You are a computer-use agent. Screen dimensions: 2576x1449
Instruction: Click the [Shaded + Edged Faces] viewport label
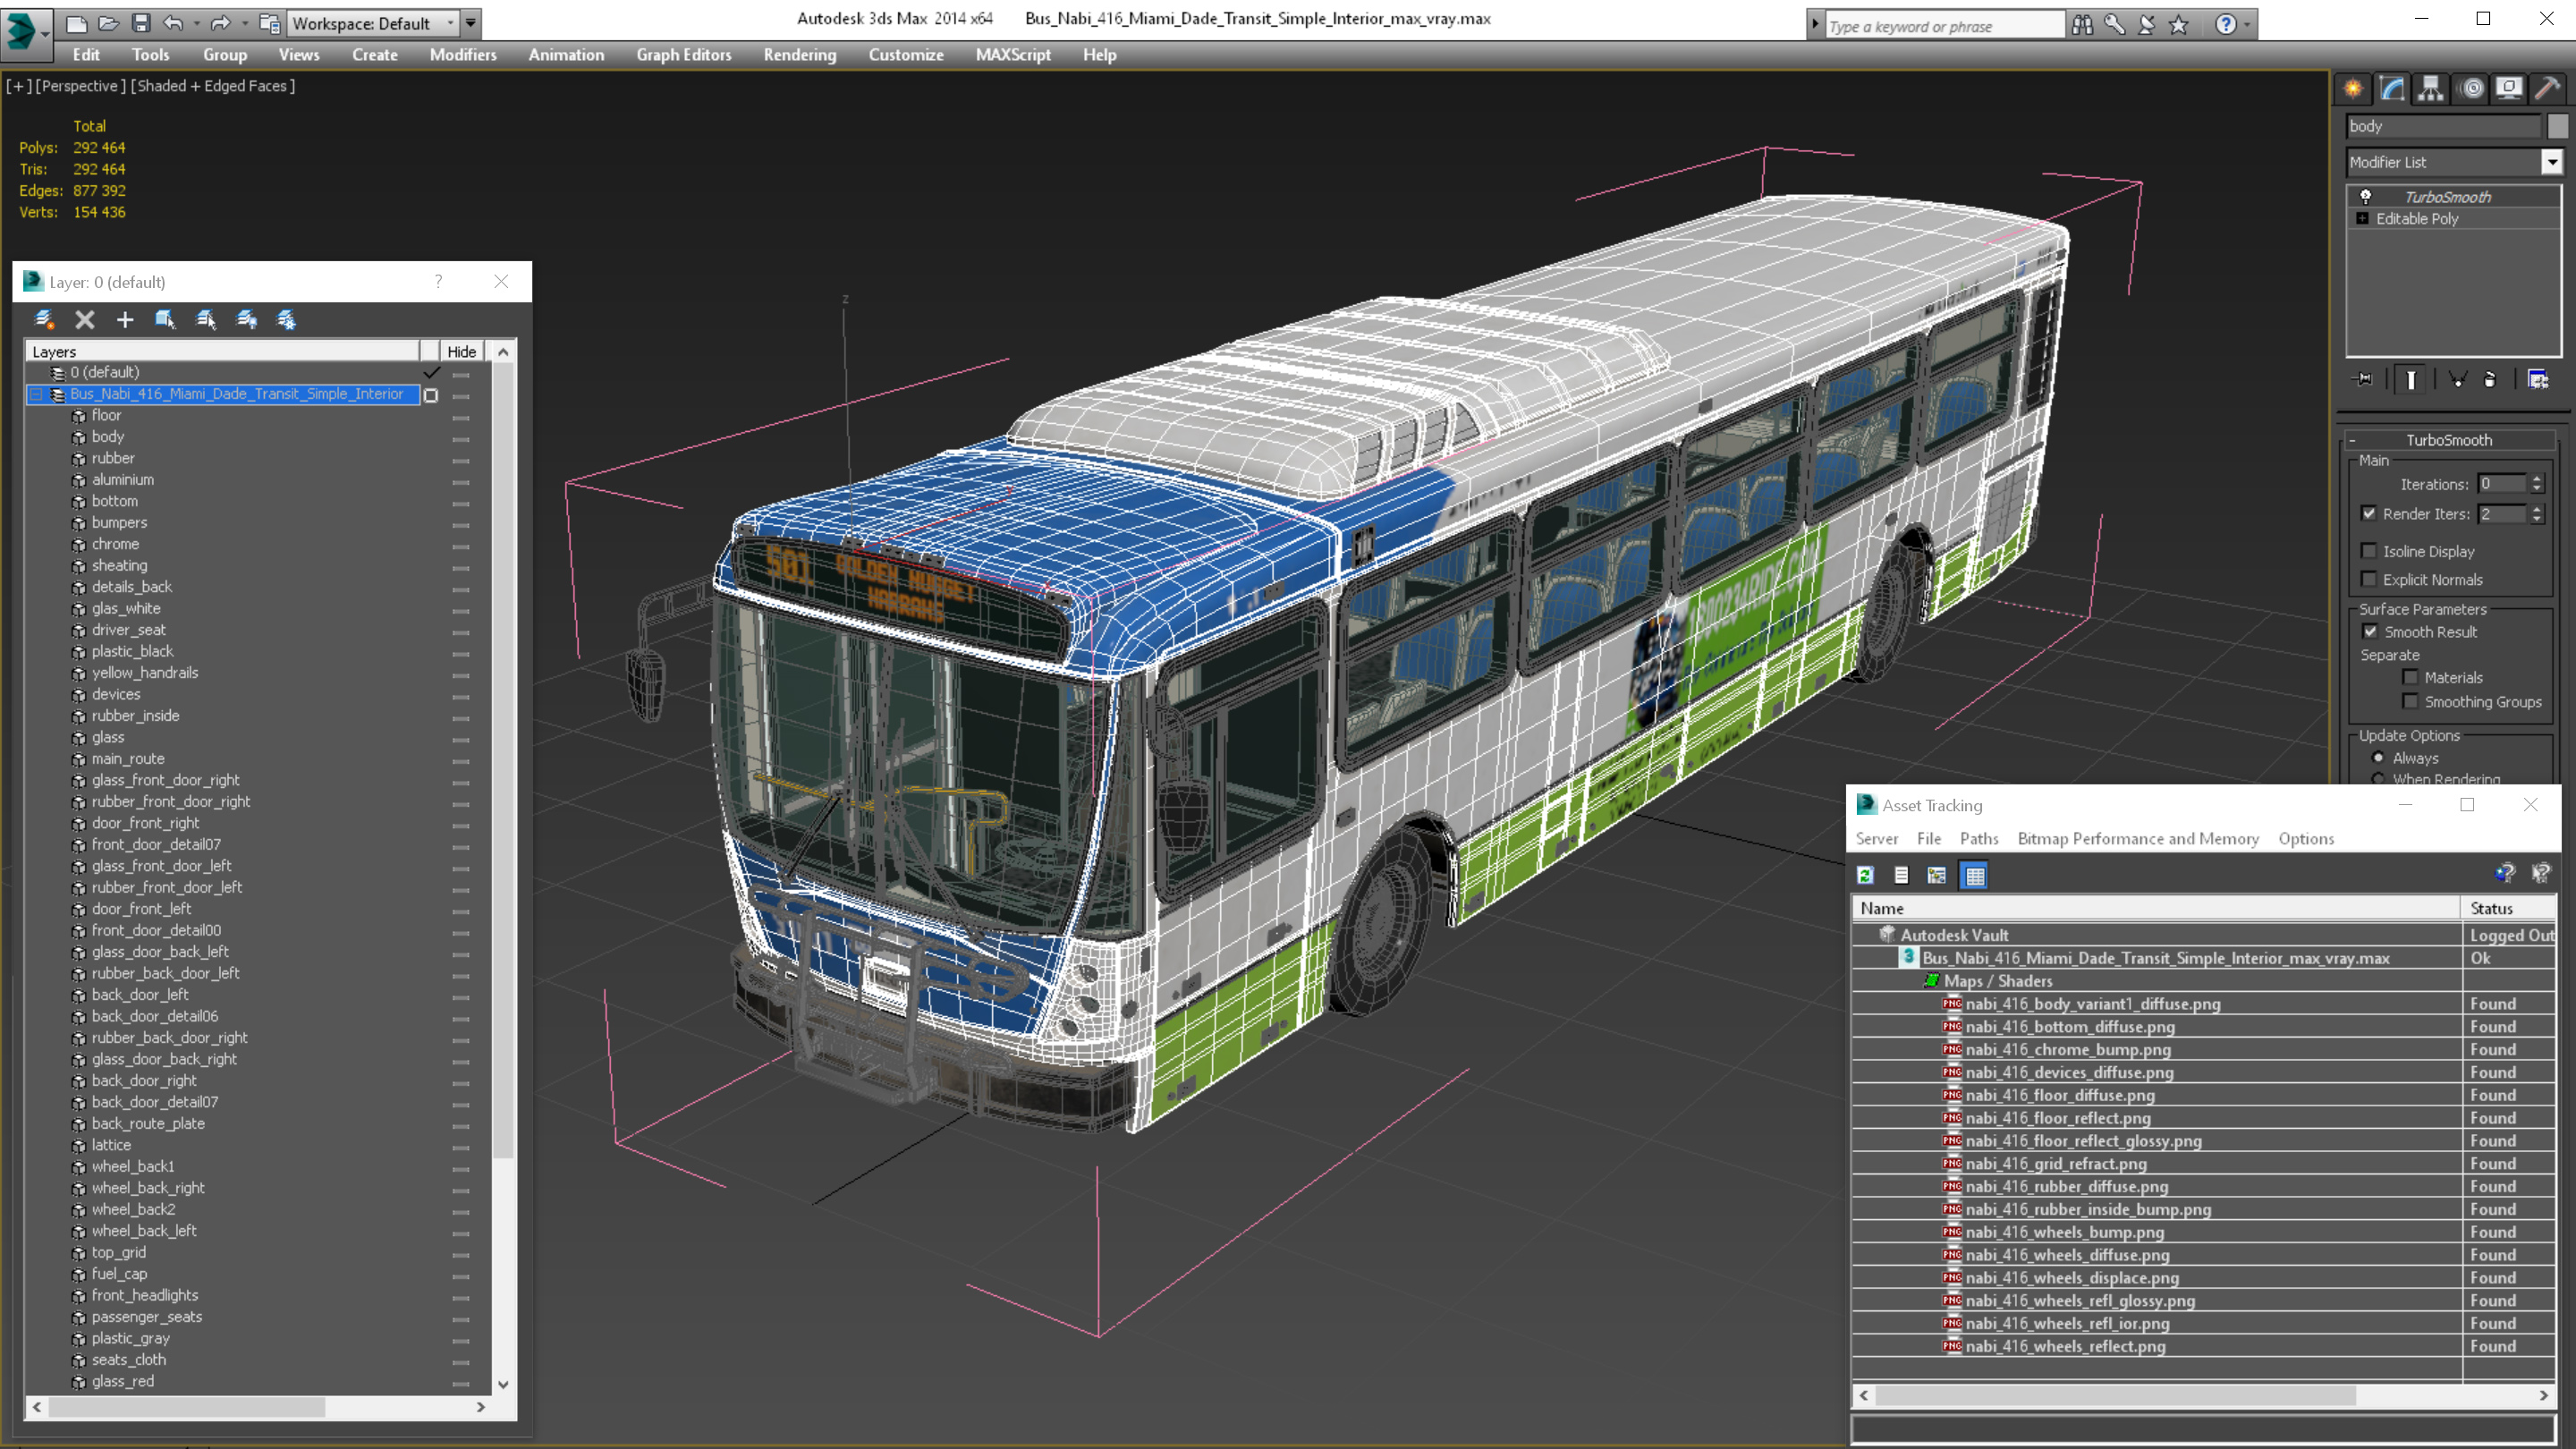coord(213,86)
